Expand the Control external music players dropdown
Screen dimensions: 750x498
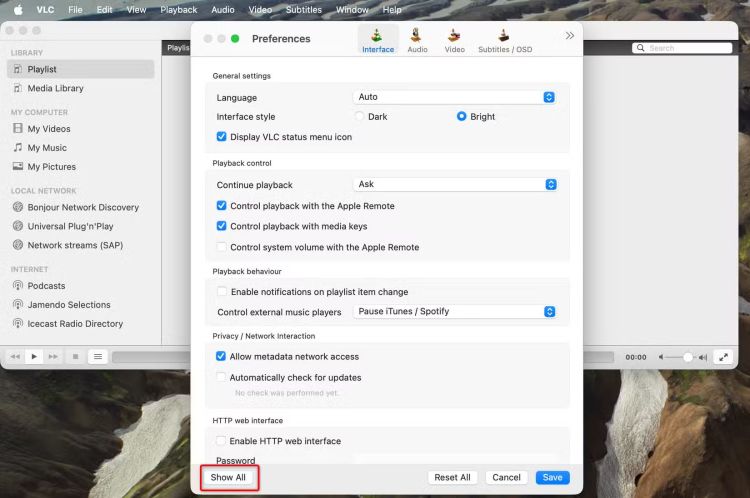point(455,311)
